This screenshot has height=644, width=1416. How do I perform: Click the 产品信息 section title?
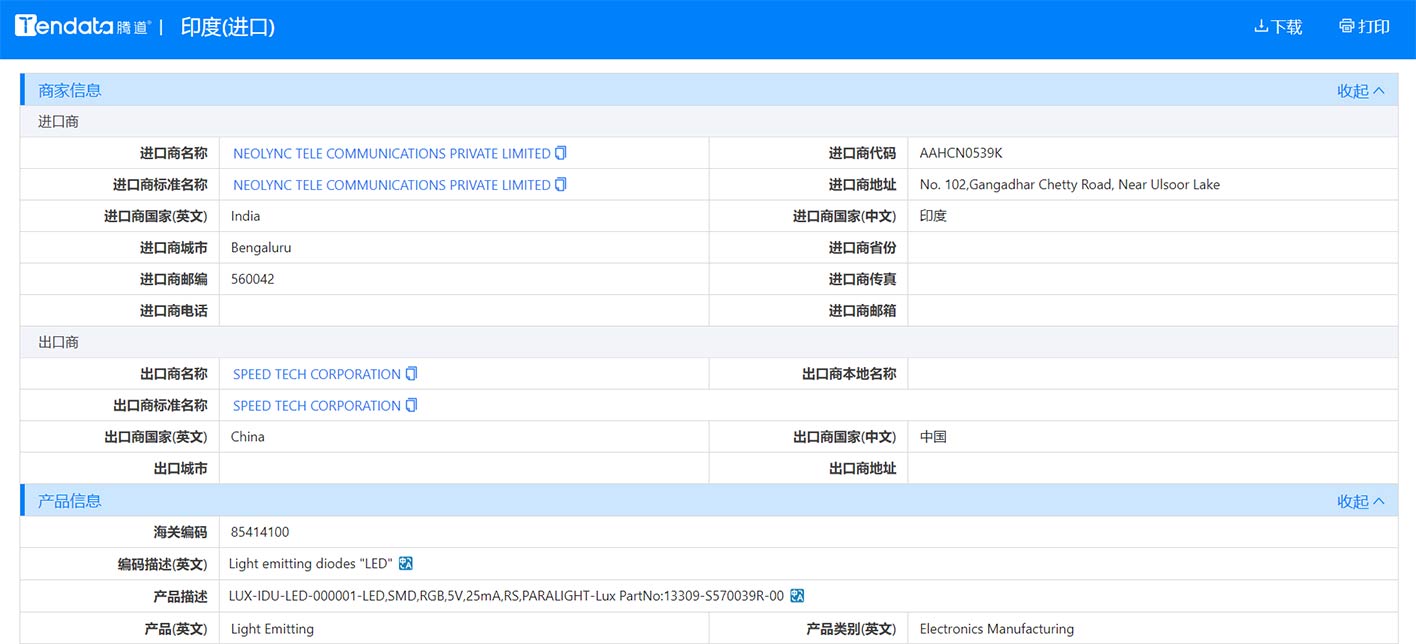[70, 501]
